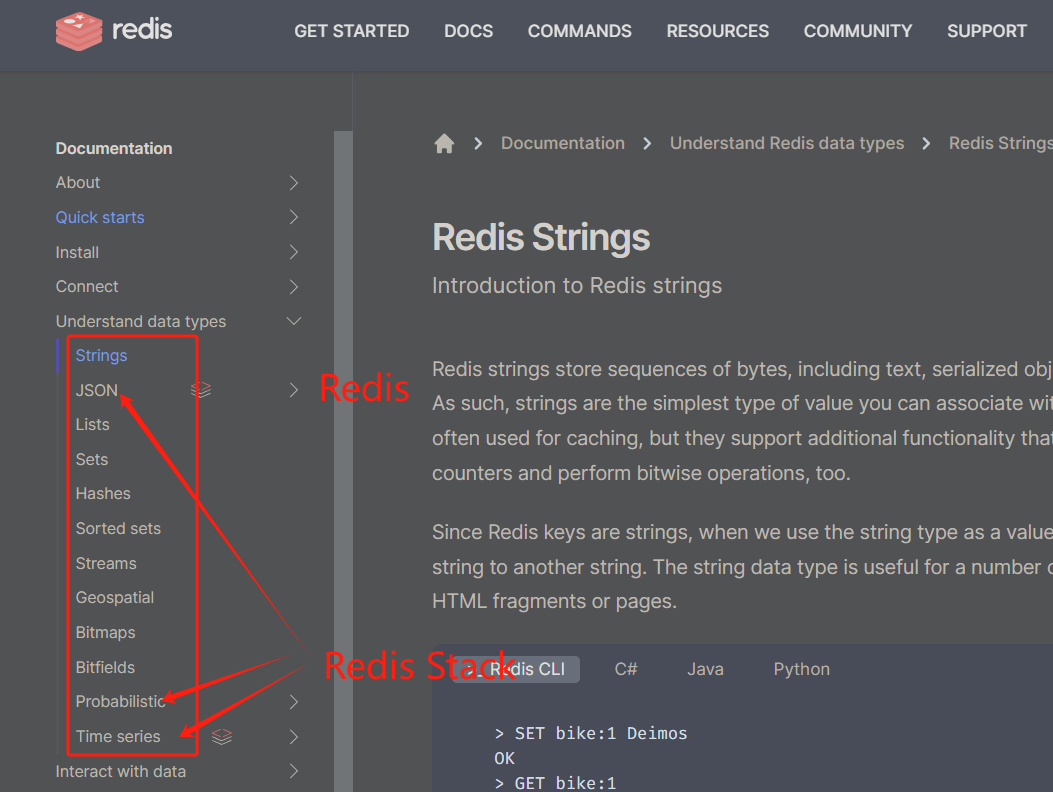Open the COMMUNITY menu
Viewport: 1053px width, 792px height.
(x=857, y=31)
